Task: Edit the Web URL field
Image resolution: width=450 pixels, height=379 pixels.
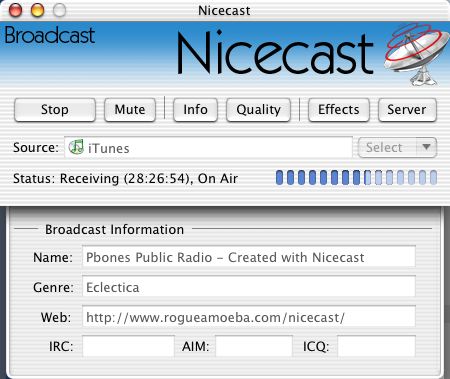Action: click(249, 317)
